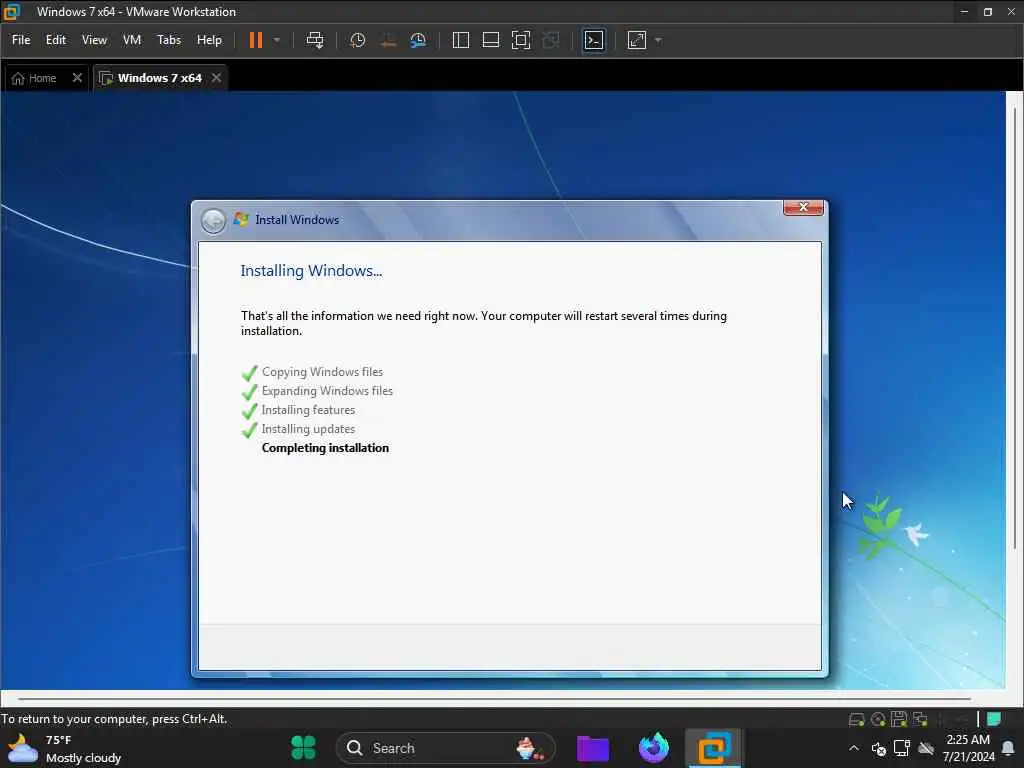
Task: Click the Copying Windows files step
Action: pos(322,372)
